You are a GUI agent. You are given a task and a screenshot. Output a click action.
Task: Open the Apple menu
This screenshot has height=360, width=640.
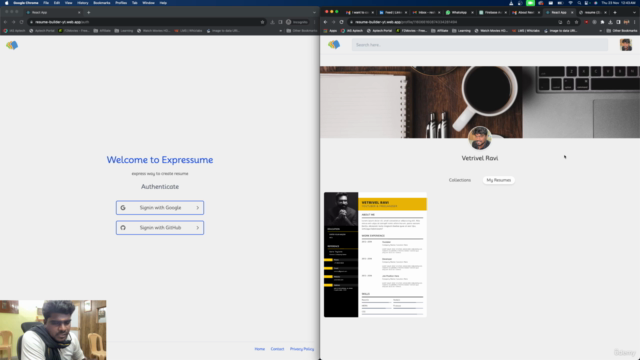tap(7, 3)
